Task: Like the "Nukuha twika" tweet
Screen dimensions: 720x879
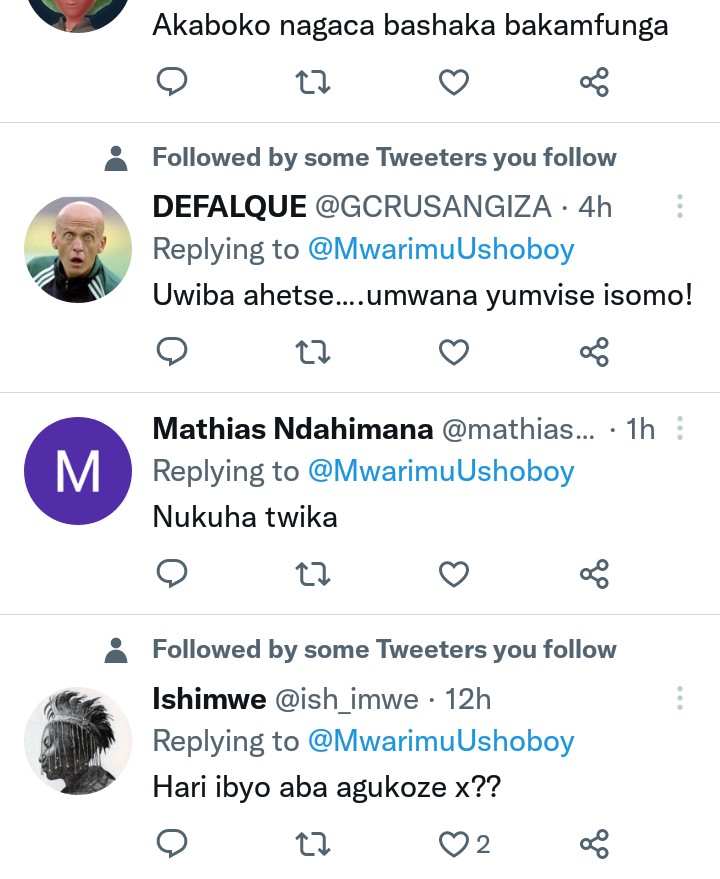Action: (455, 574)
